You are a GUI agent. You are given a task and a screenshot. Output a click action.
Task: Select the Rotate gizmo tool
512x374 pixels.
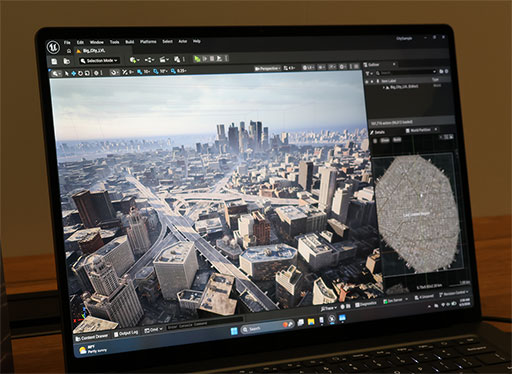click(80, 73)
